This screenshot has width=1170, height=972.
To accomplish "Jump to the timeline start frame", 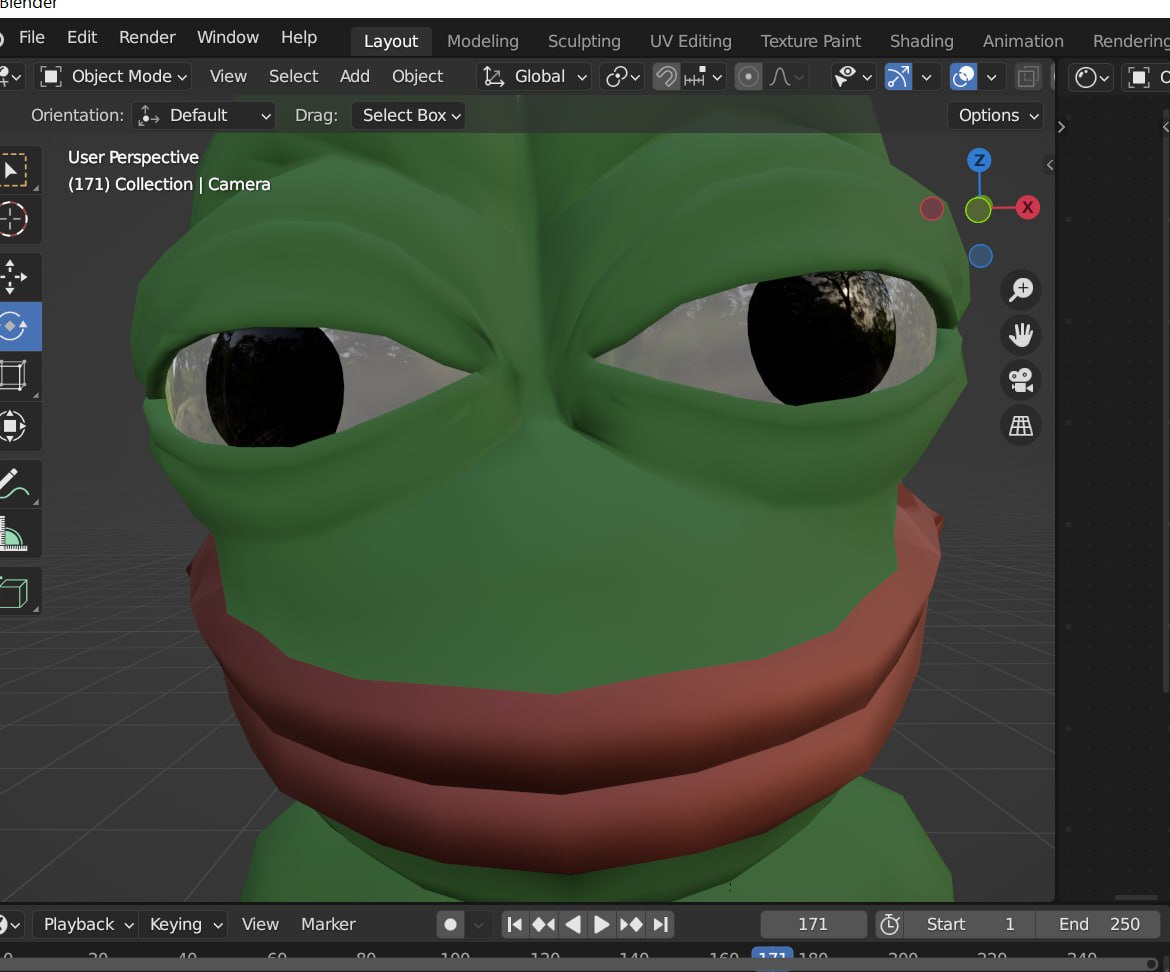I will [x=514, y=924].
